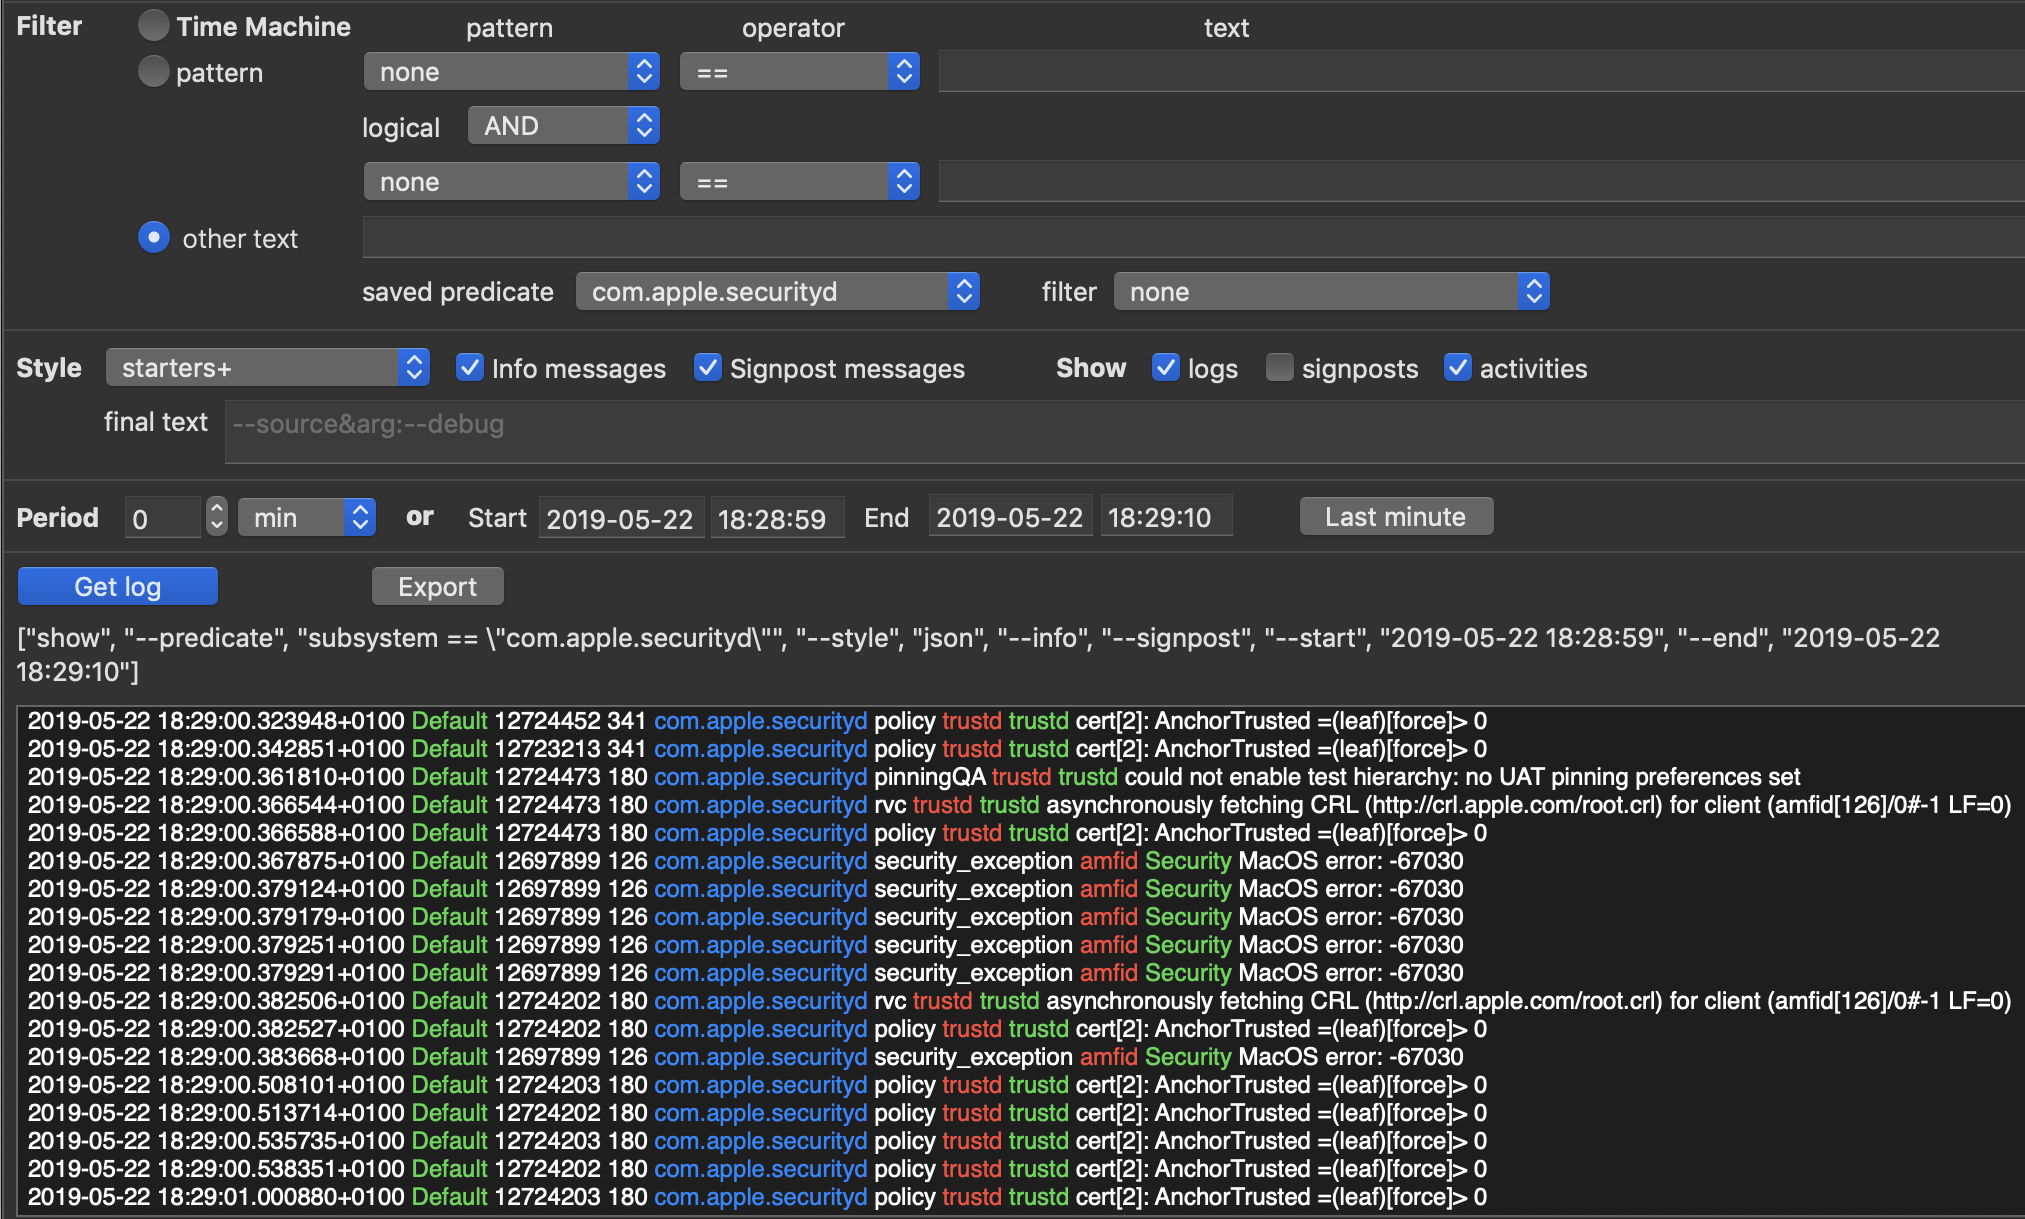Enable the Show signposts checkbox
Screen dimensions: 2025x1219
[x=1279, y=368]
